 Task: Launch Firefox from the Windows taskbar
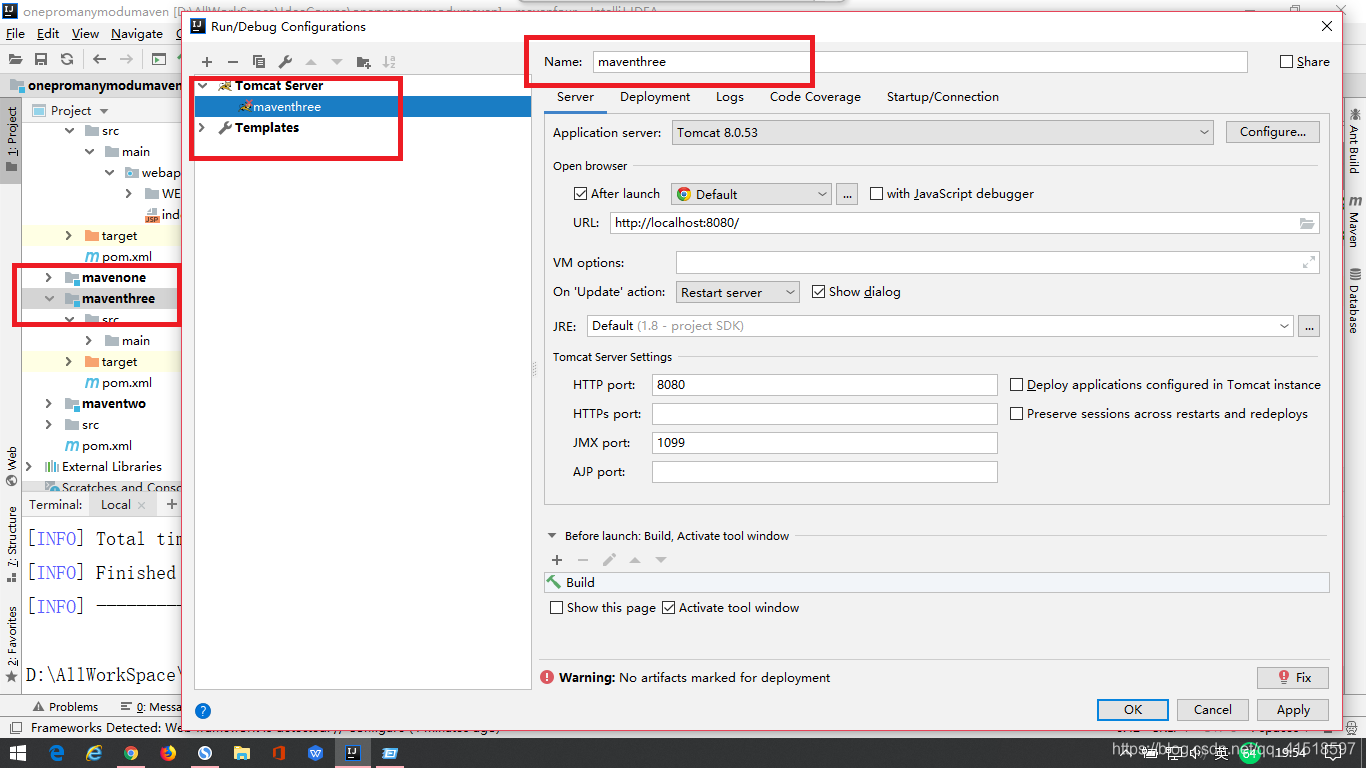[168, 753]
